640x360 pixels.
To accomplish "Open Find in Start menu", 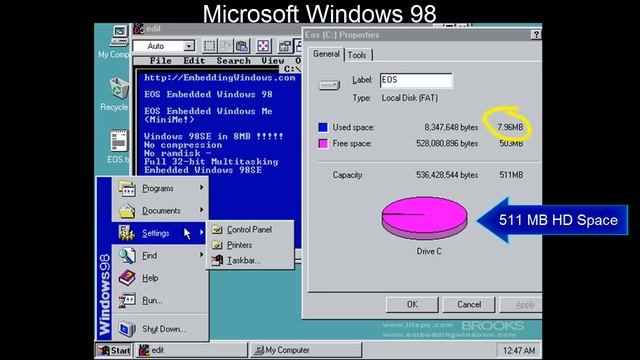I will [x=160, y=256].
